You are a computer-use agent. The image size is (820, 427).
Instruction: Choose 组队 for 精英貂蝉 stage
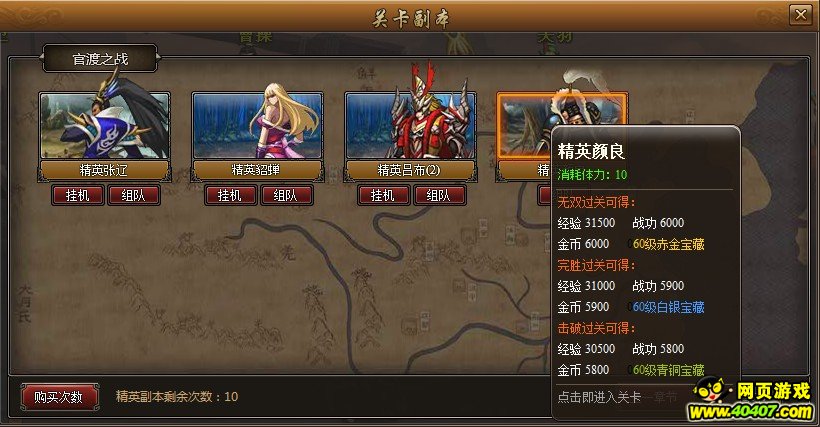[286, 195]
